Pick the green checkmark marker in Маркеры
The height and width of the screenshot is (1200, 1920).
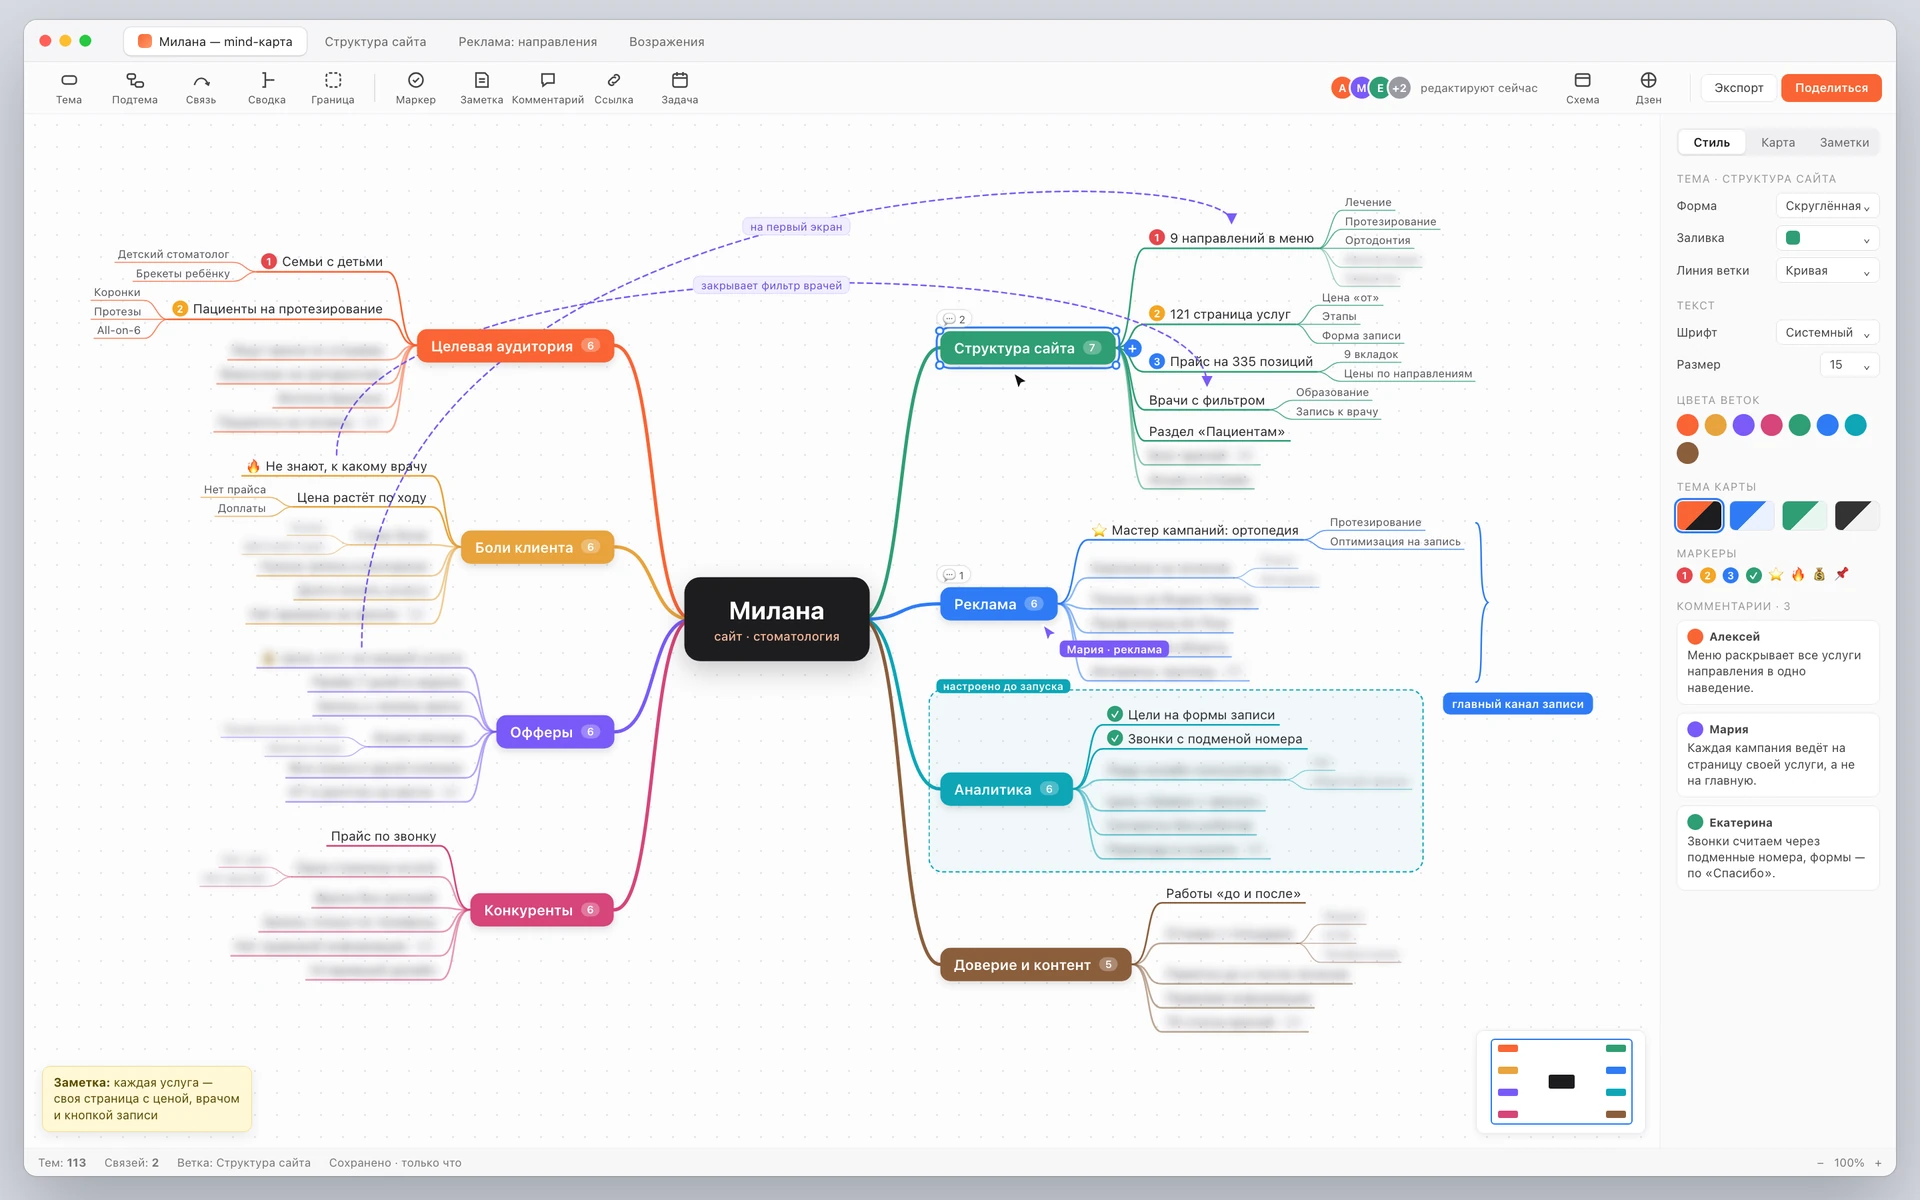click(x=1753, y=575)
